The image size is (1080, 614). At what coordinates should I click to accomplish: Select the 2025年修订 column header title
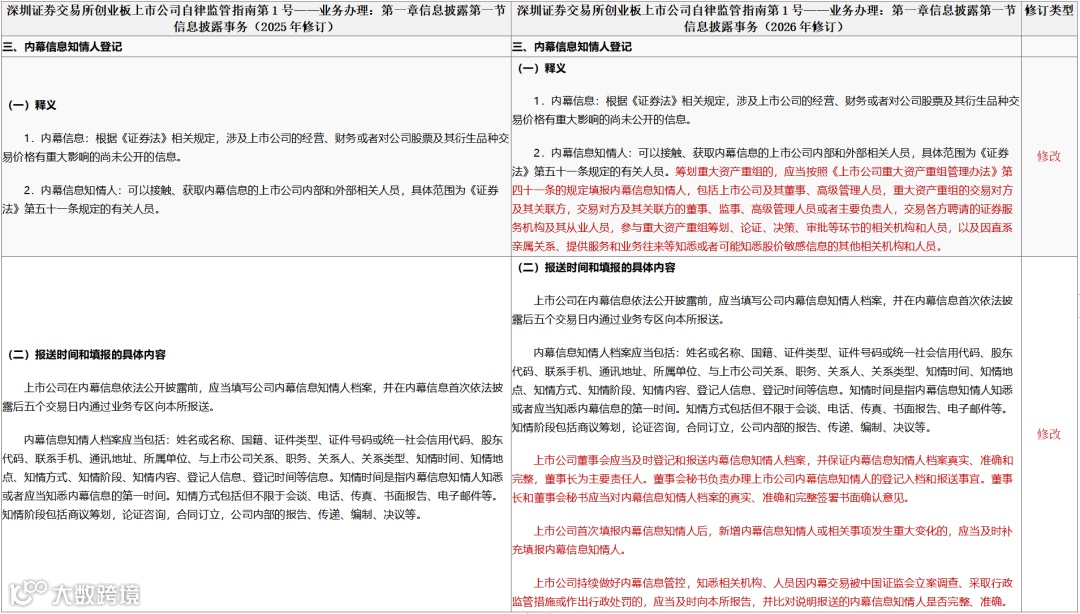click(x=256, y=19)
